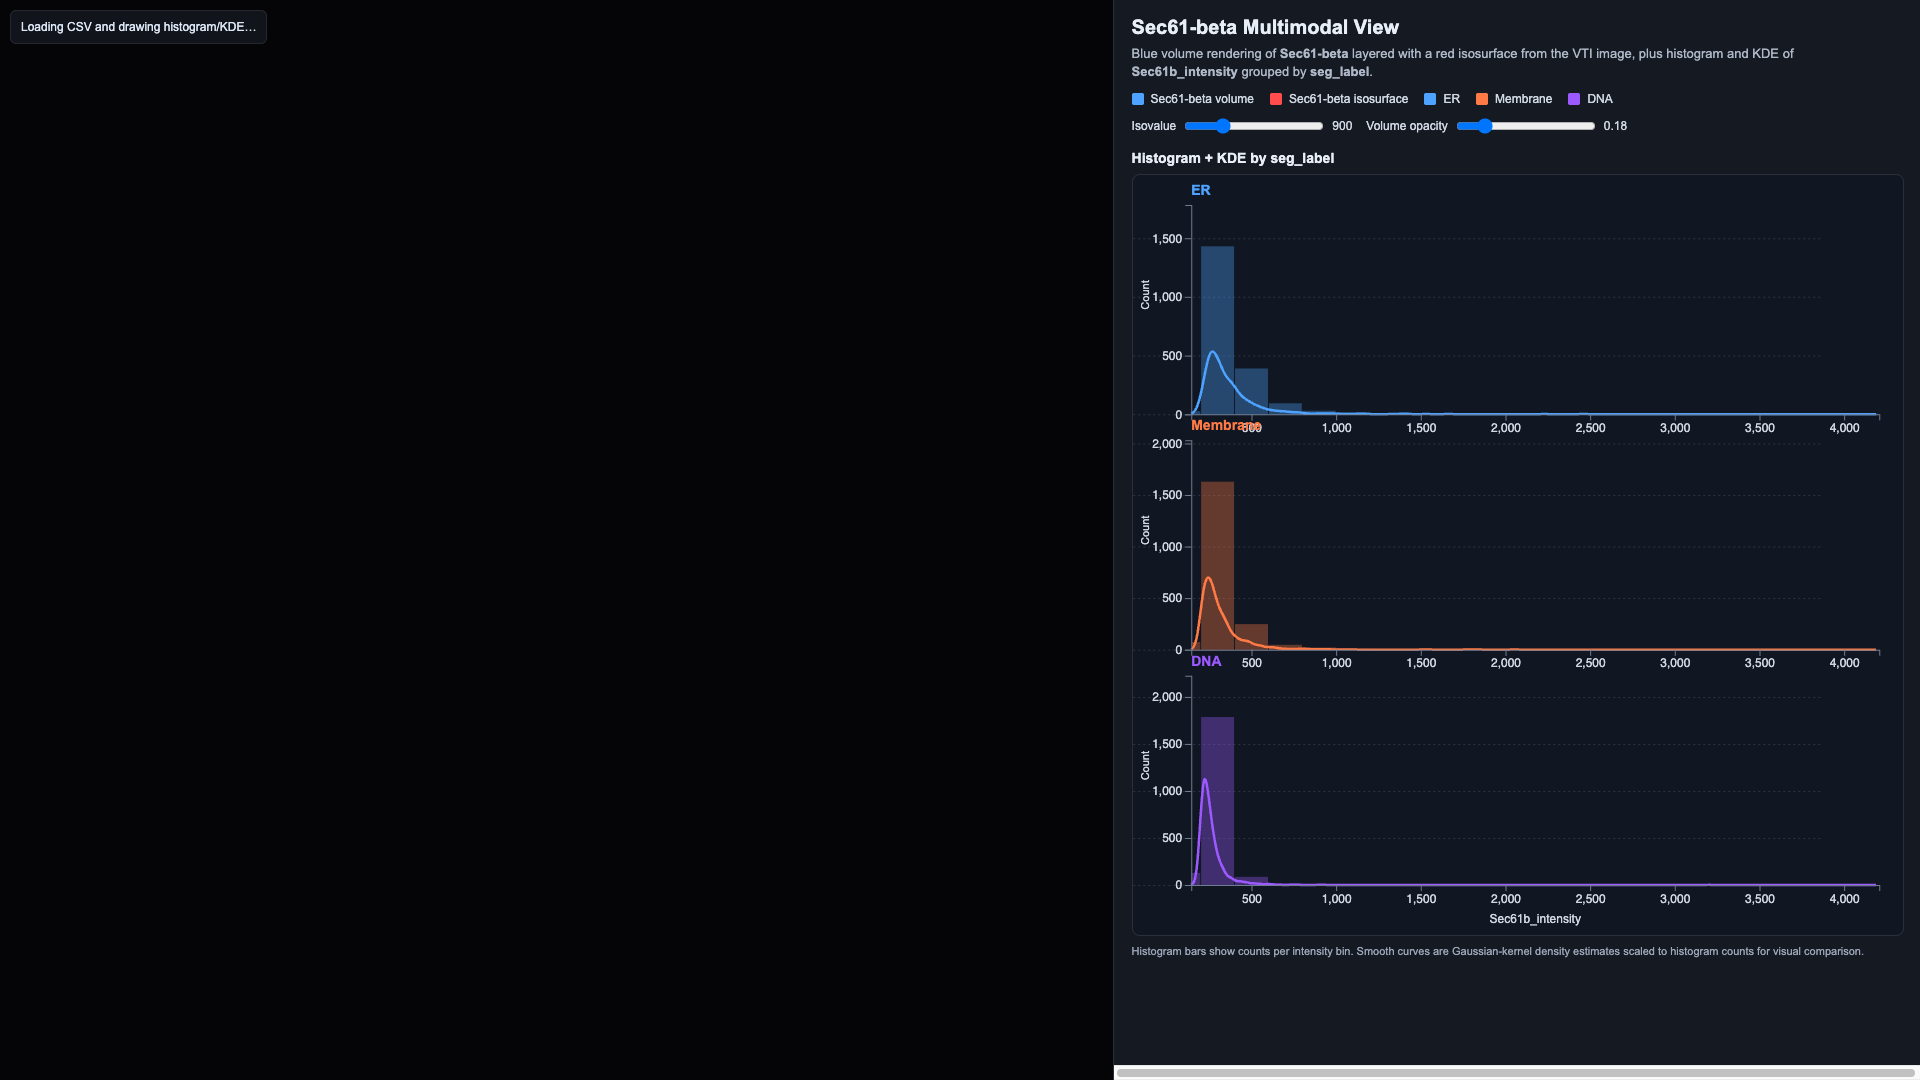This screenshot has width=1920, height=1080.
Task: Click the 'Sec61-beta Multimodal View' title
Action: [x=1265, y=27]
